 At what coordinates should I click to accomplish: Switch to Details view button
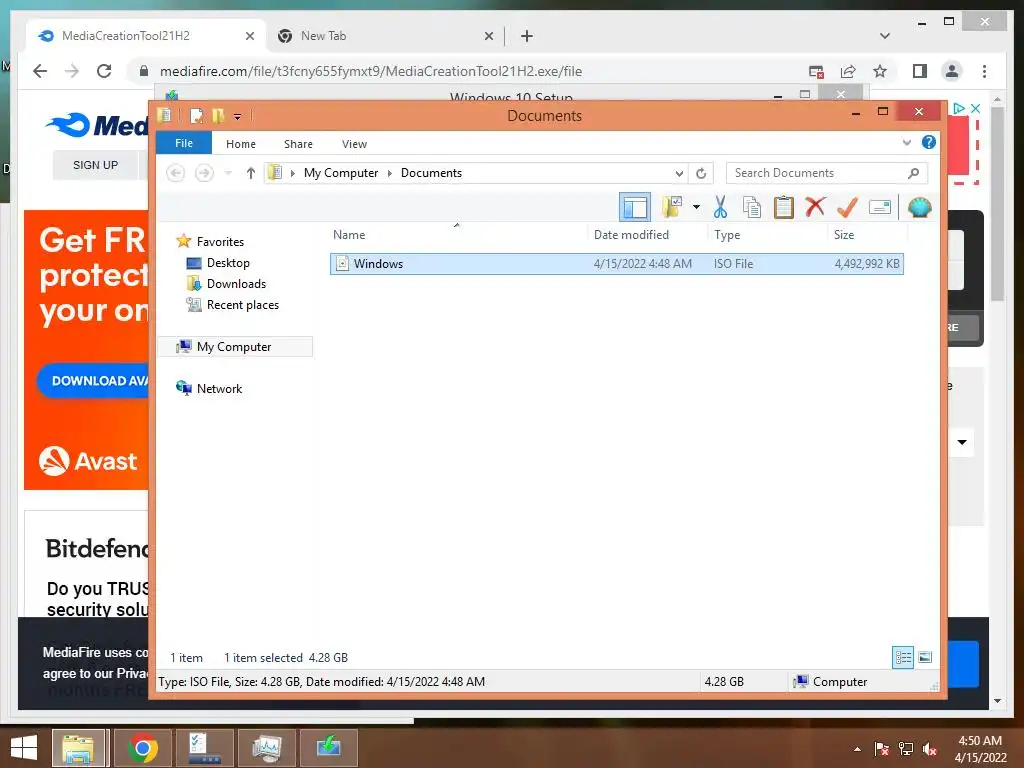pyautogui.click(x=903, y=658)
